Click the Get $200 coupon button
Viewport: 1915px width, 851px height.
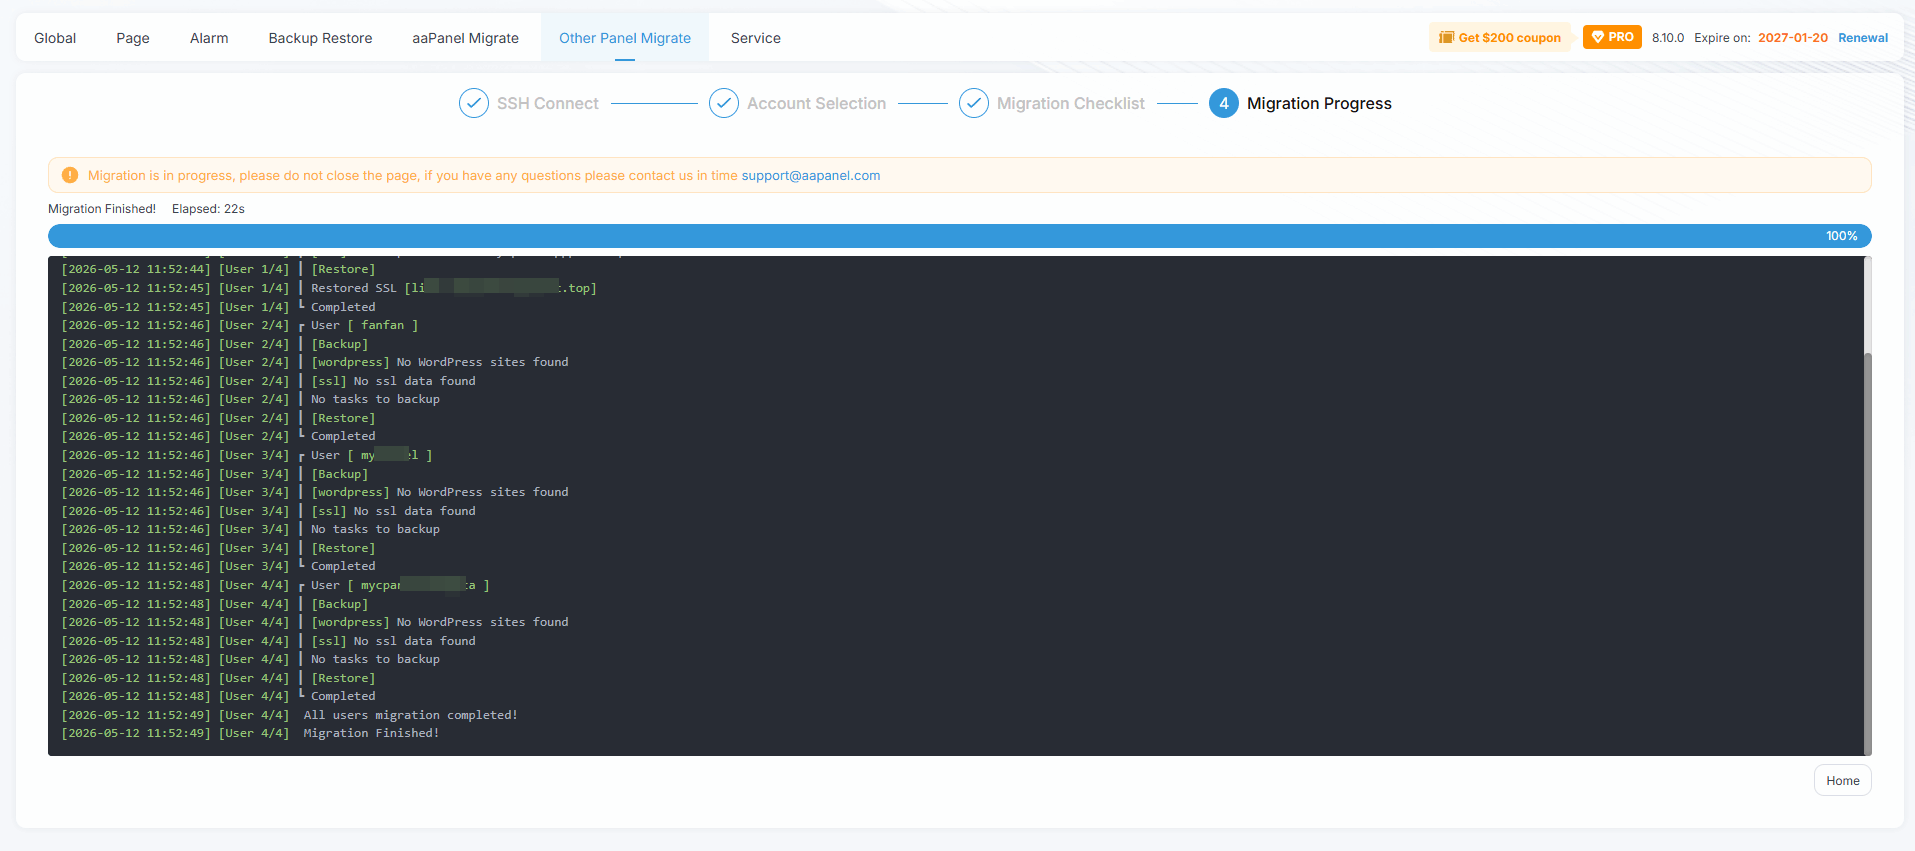point(1500,37)
